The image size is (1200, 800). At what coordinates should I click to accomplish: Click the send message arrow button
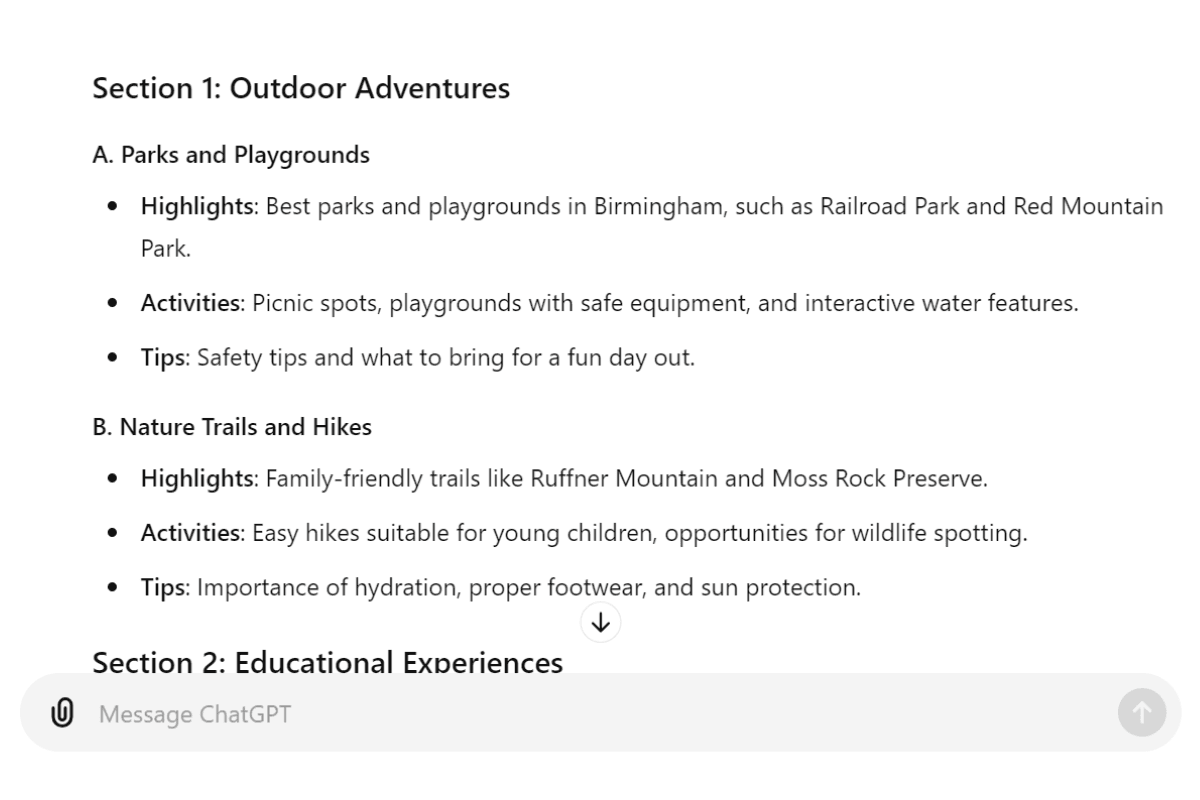1142,713
